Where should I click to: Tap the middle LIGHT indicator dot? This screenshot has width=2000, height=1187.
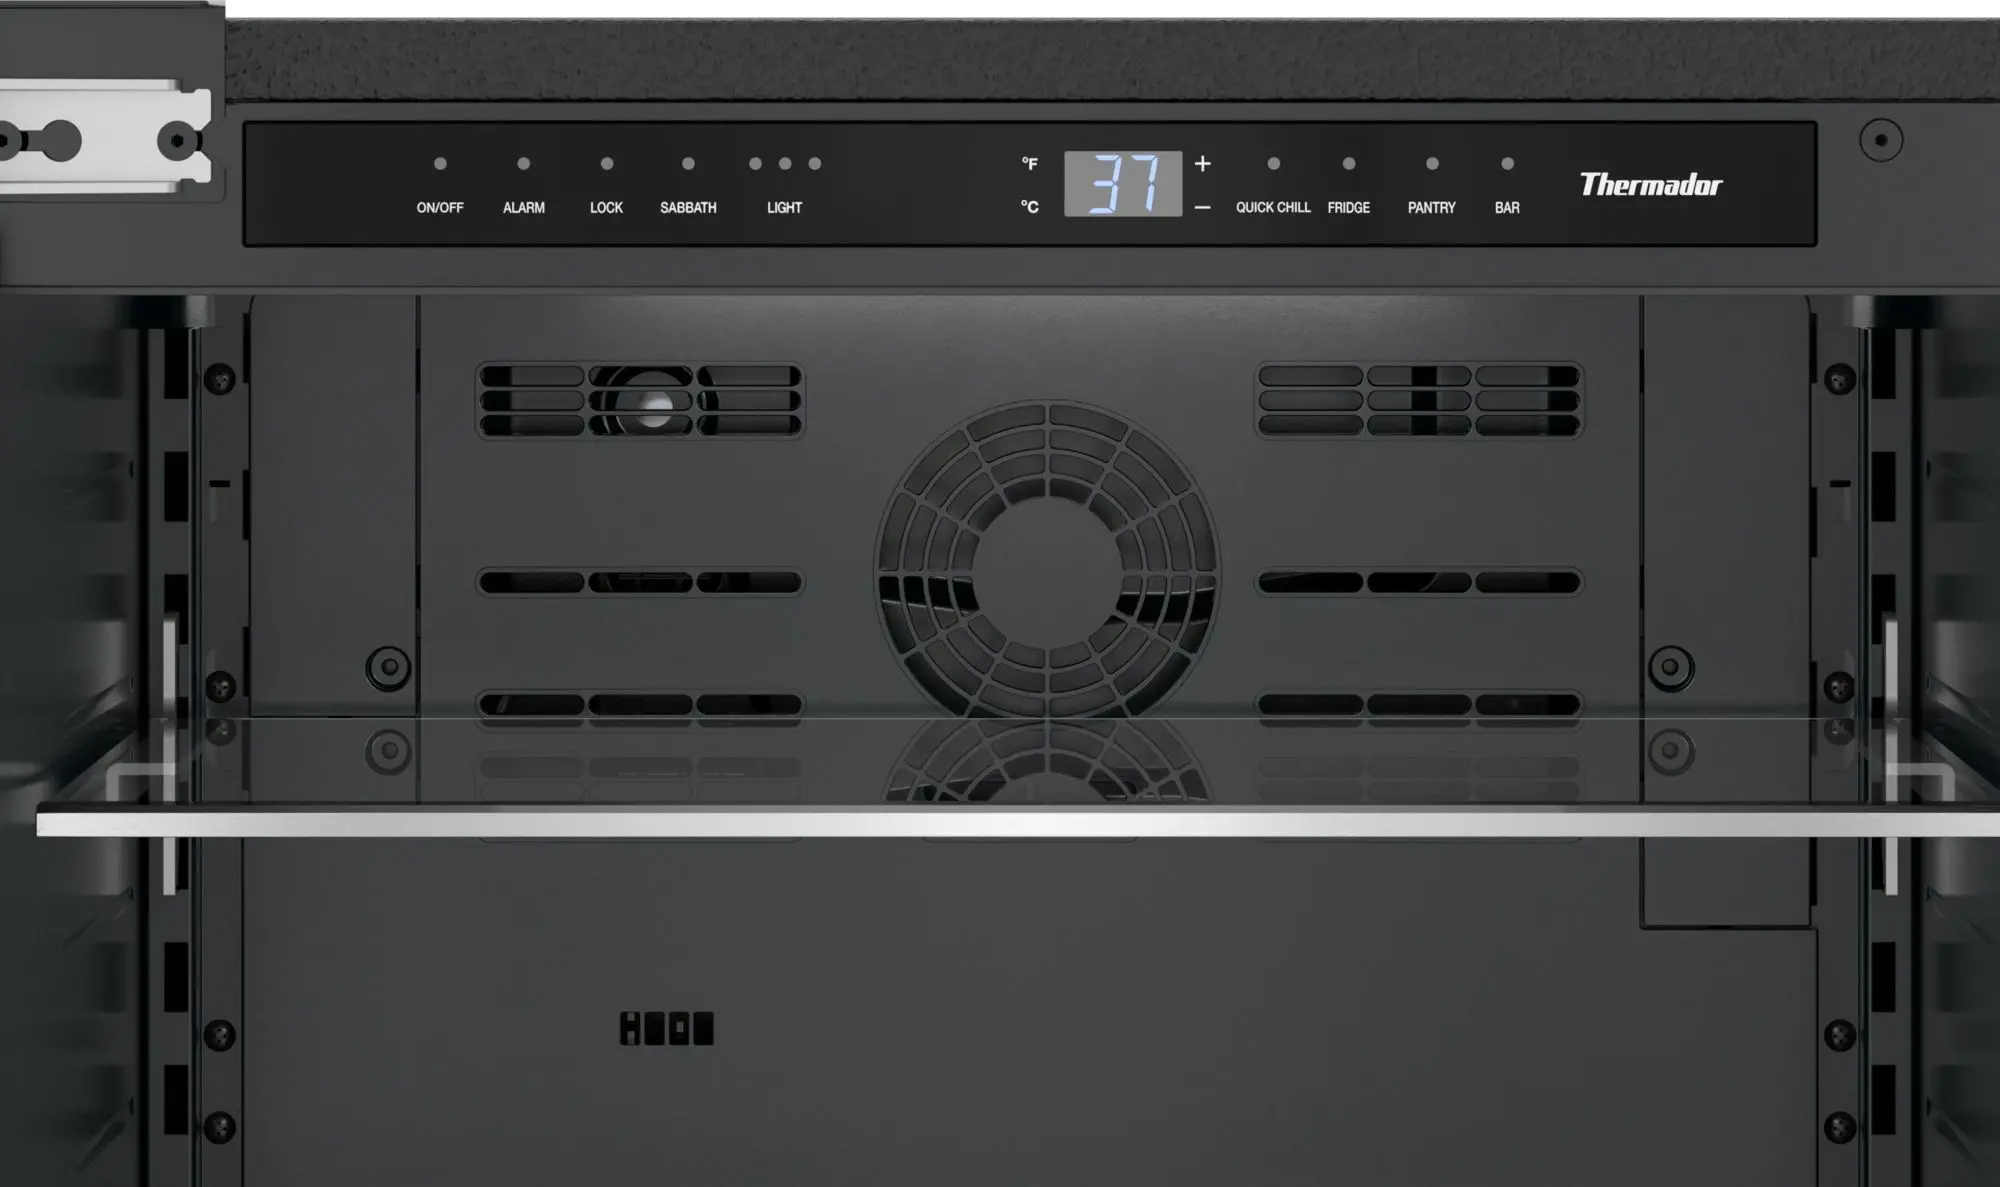[785, 164]
